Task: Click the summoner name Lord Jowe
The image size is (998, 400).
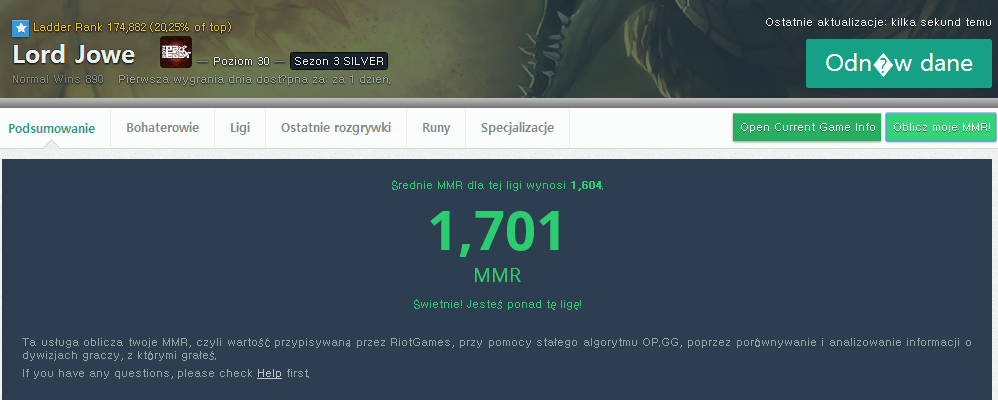Action: [x=74, y=55]
